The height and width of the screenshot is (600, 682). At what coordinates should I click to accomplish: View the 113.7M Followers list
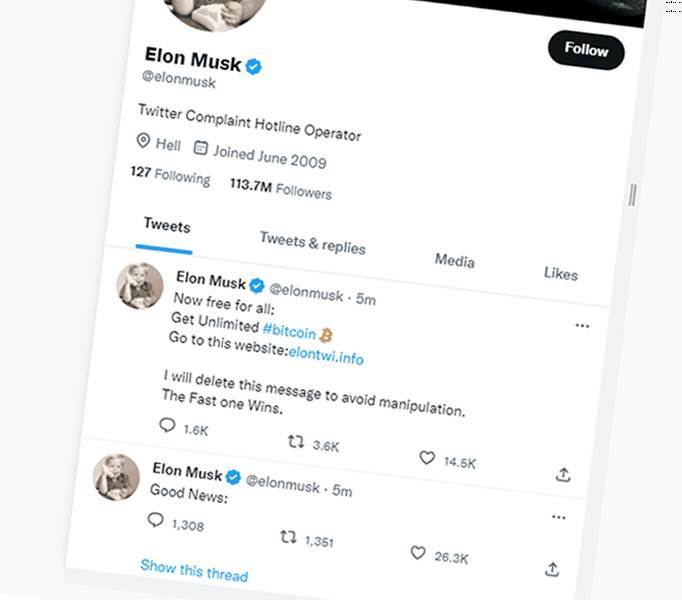point(281,188)
